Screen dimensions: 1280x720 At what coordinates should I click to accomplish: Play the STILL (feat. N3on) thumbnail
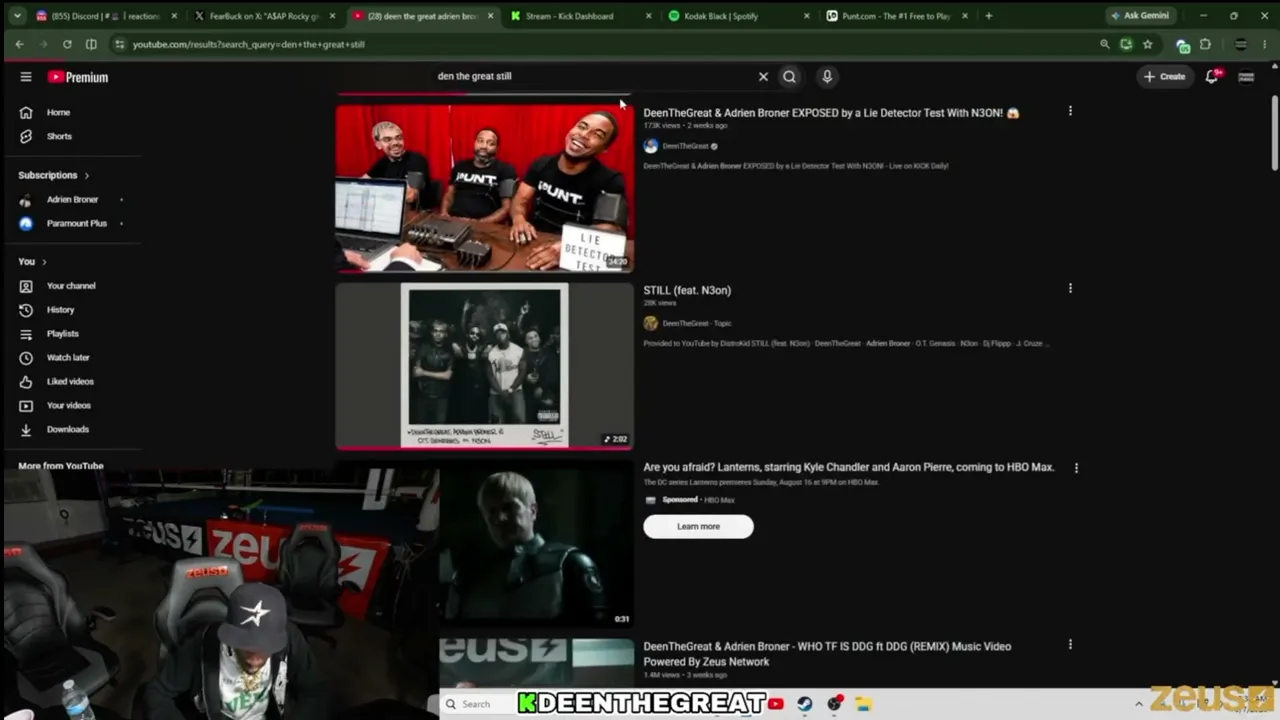[484, 366]
